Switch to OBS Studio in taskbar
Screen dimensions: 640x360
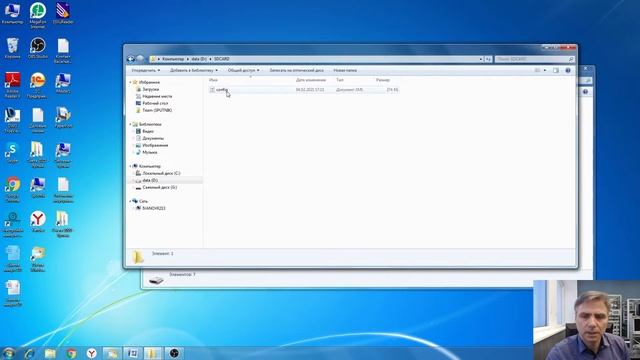click(174, 353)
